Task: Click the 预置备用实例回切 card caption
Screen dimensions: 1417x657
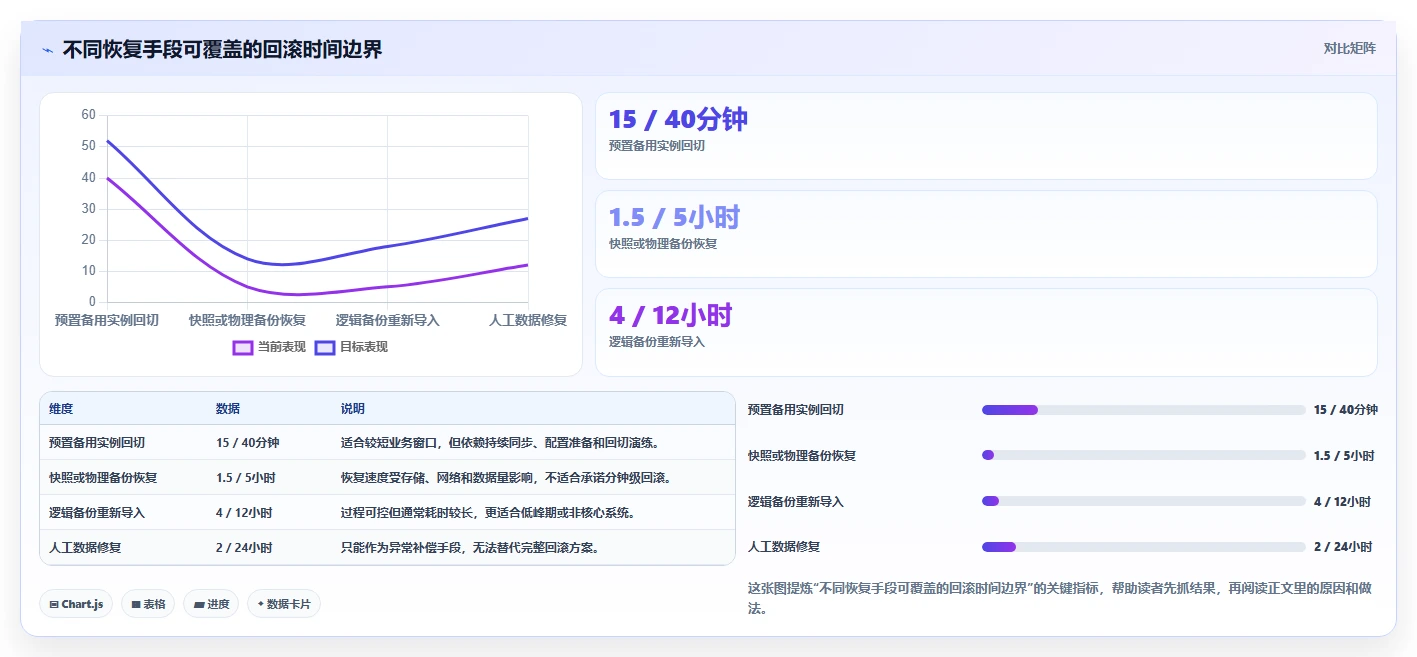Action: [657, 145]
